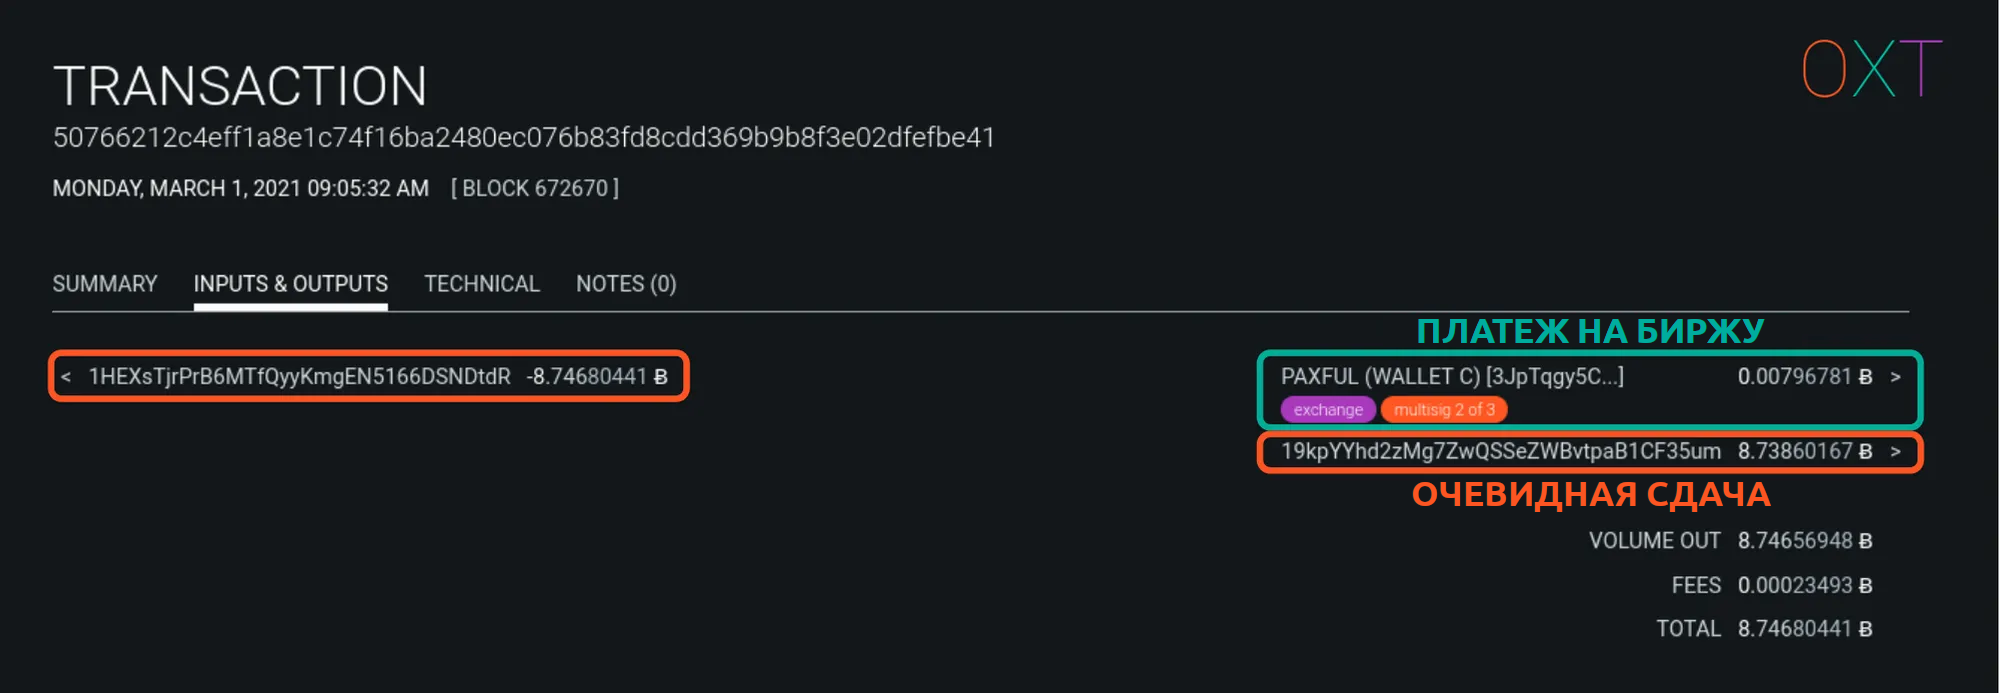Open the Notes (0) tab
2000x693 pixels.
point(626,284)
